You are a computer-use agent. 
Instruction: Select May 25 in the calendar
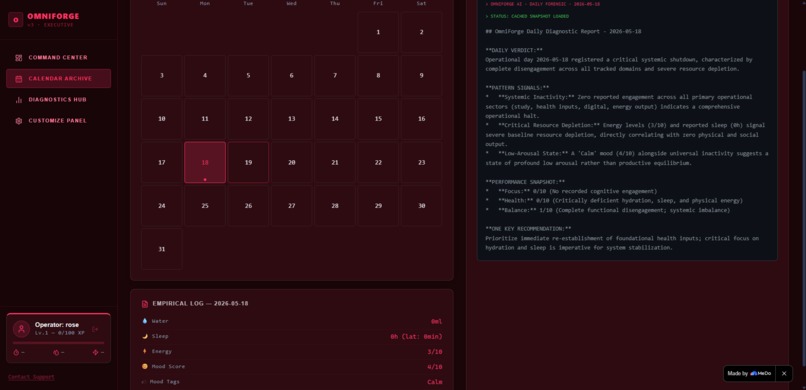[205, 206]
